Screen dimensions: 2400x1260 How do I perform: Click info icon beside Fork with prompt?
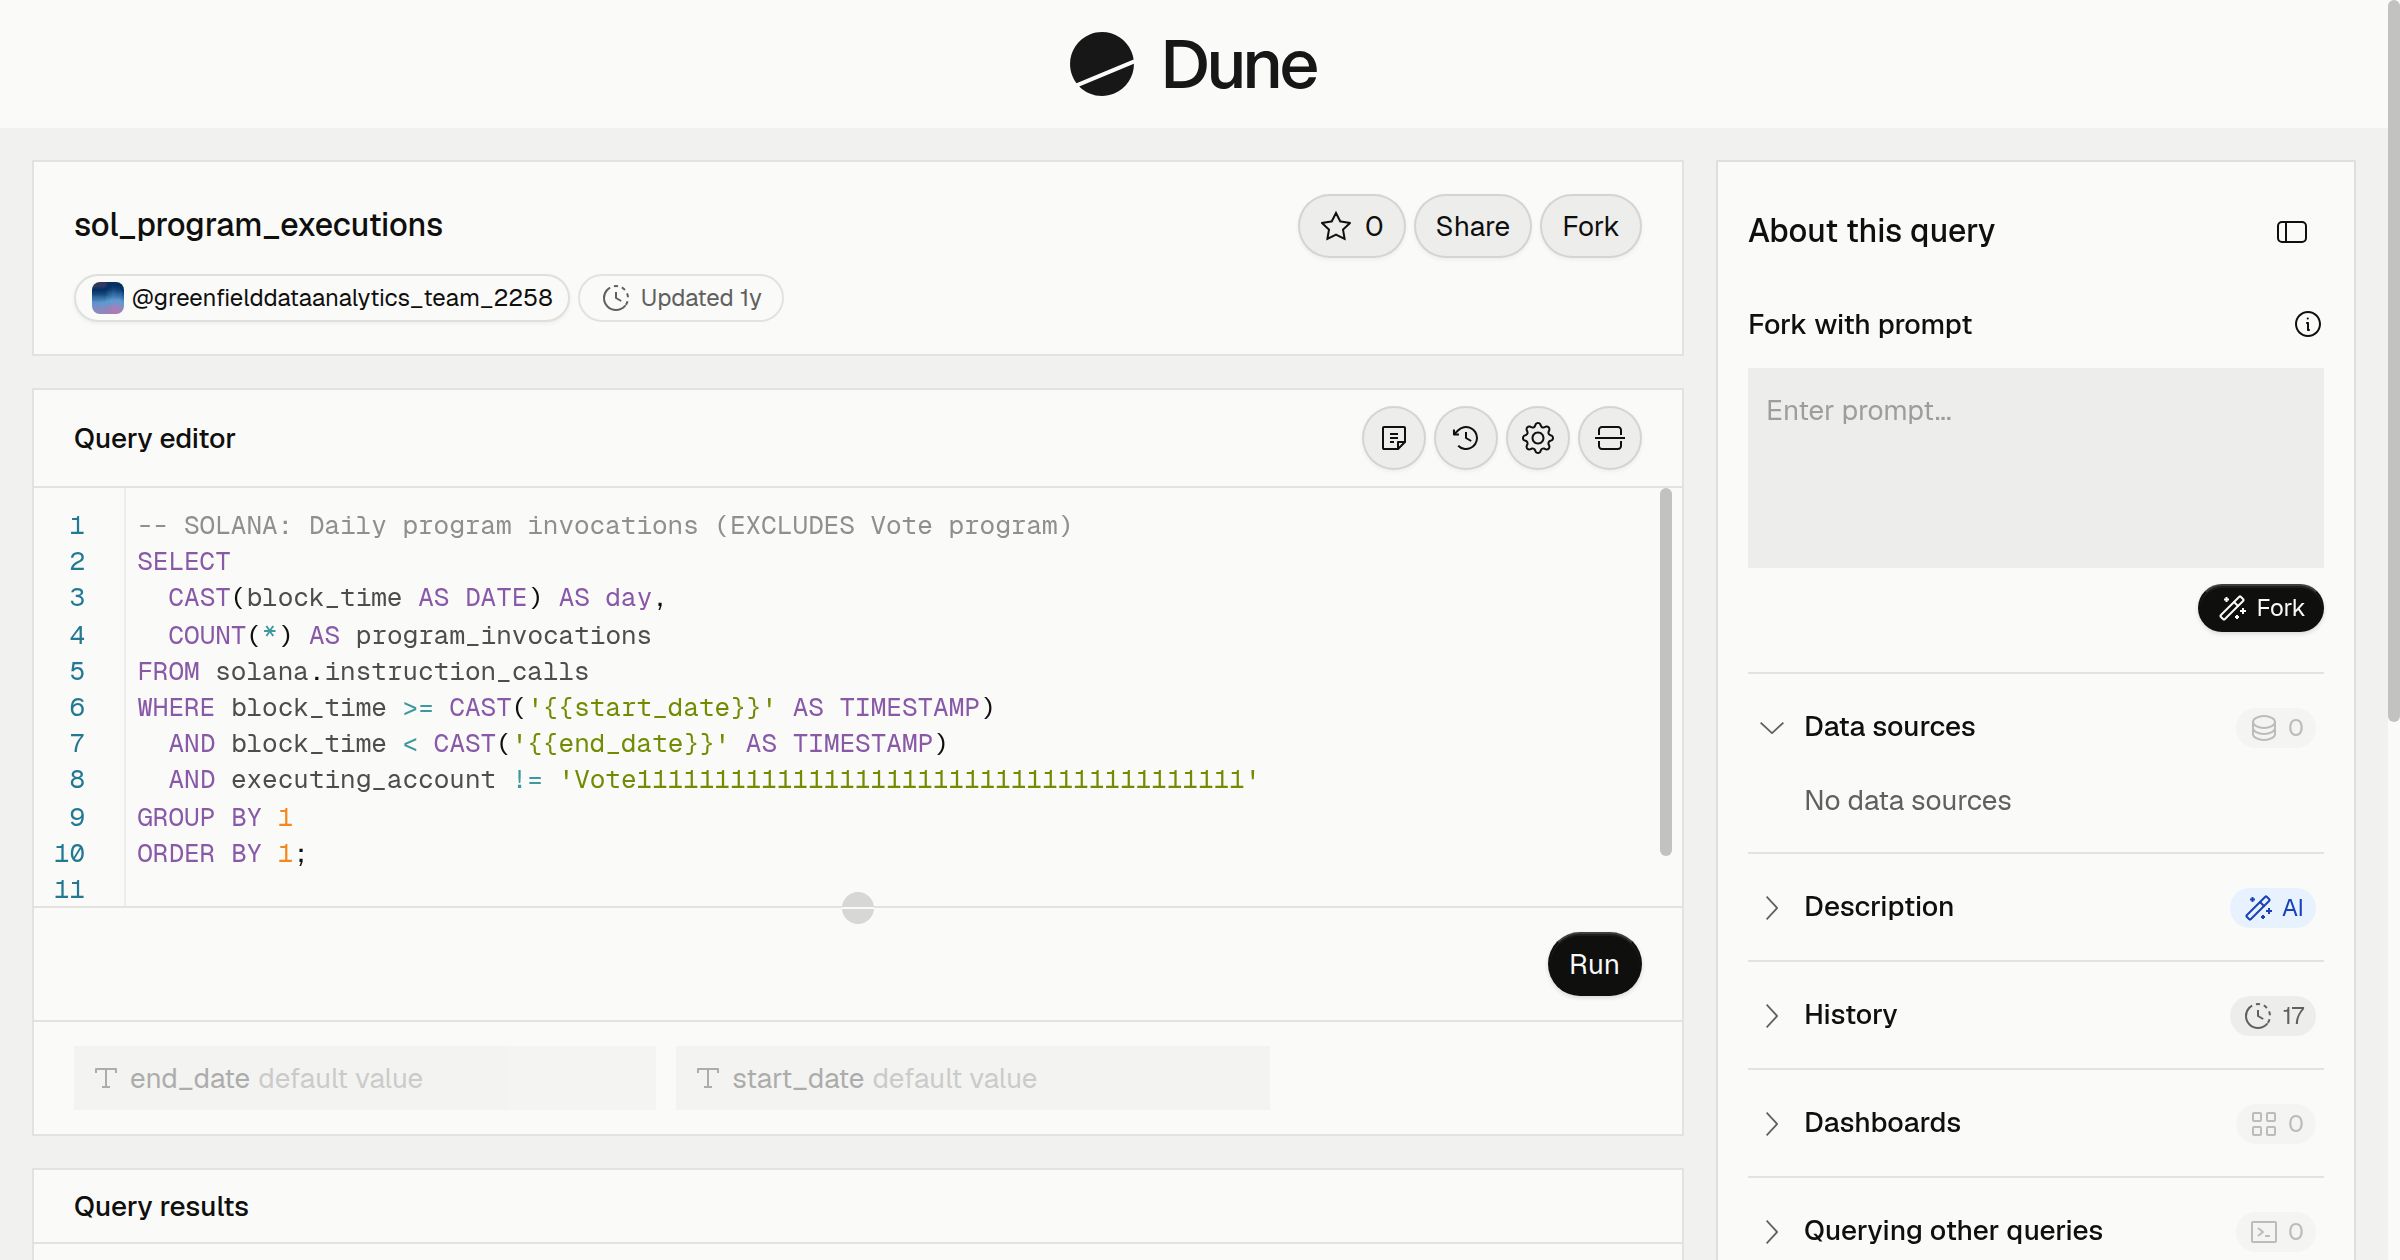tap(2307, 324)
